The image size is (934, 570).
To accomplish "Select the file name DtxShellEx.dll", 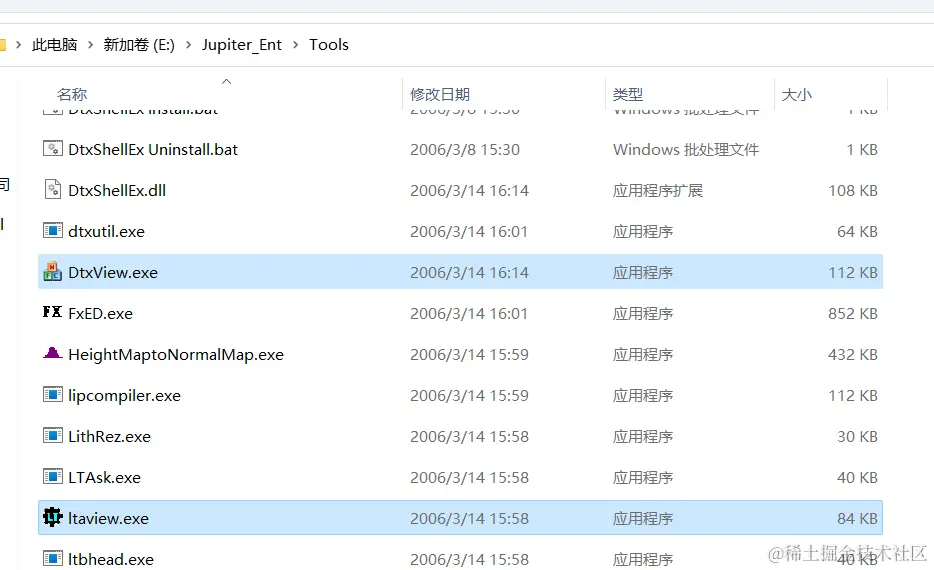I will coord(117,191).
